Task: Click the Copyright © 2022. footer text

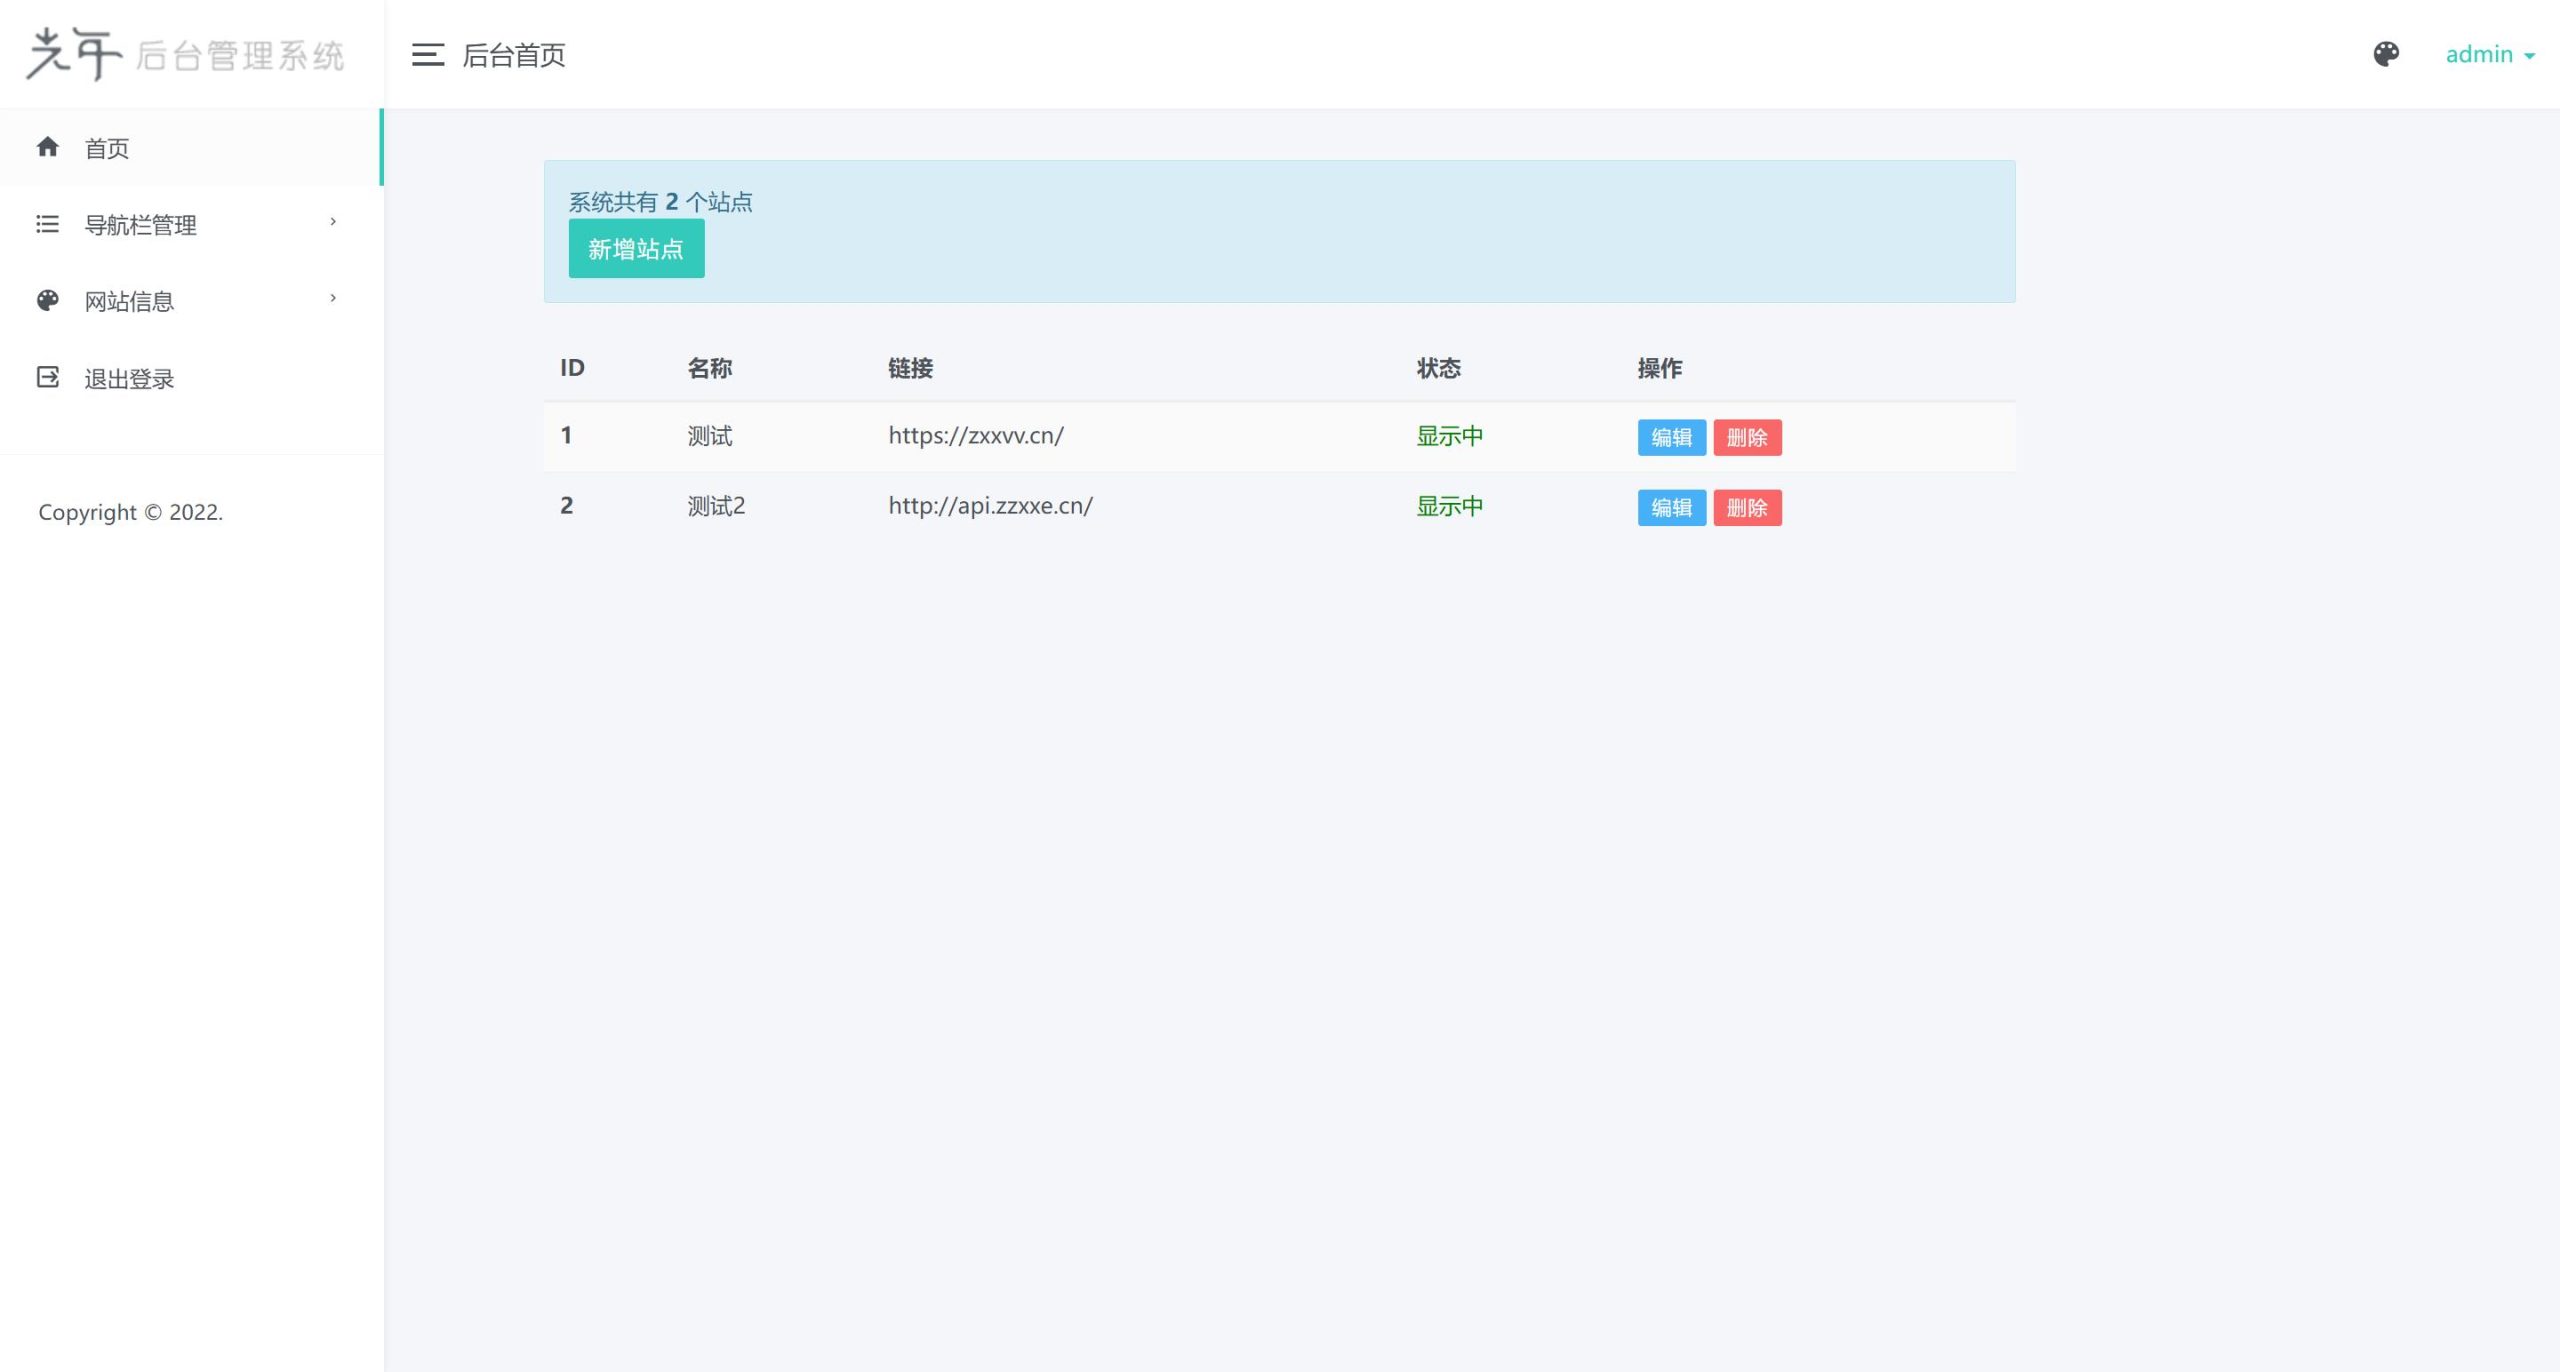Action: click(130, 512)
